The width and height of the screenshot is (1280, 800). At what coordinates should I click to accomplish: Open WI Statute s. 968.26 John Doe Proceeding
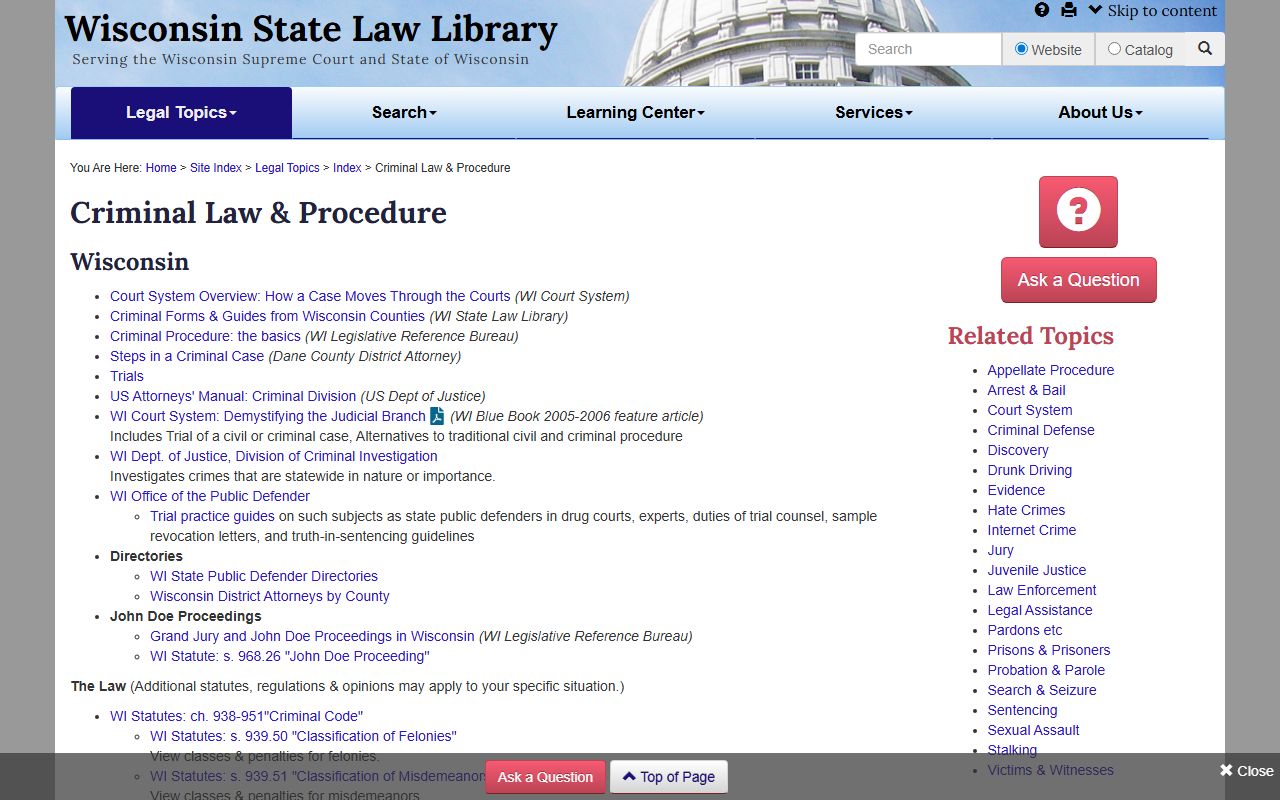pyautogui.click(x=290, y=656)
